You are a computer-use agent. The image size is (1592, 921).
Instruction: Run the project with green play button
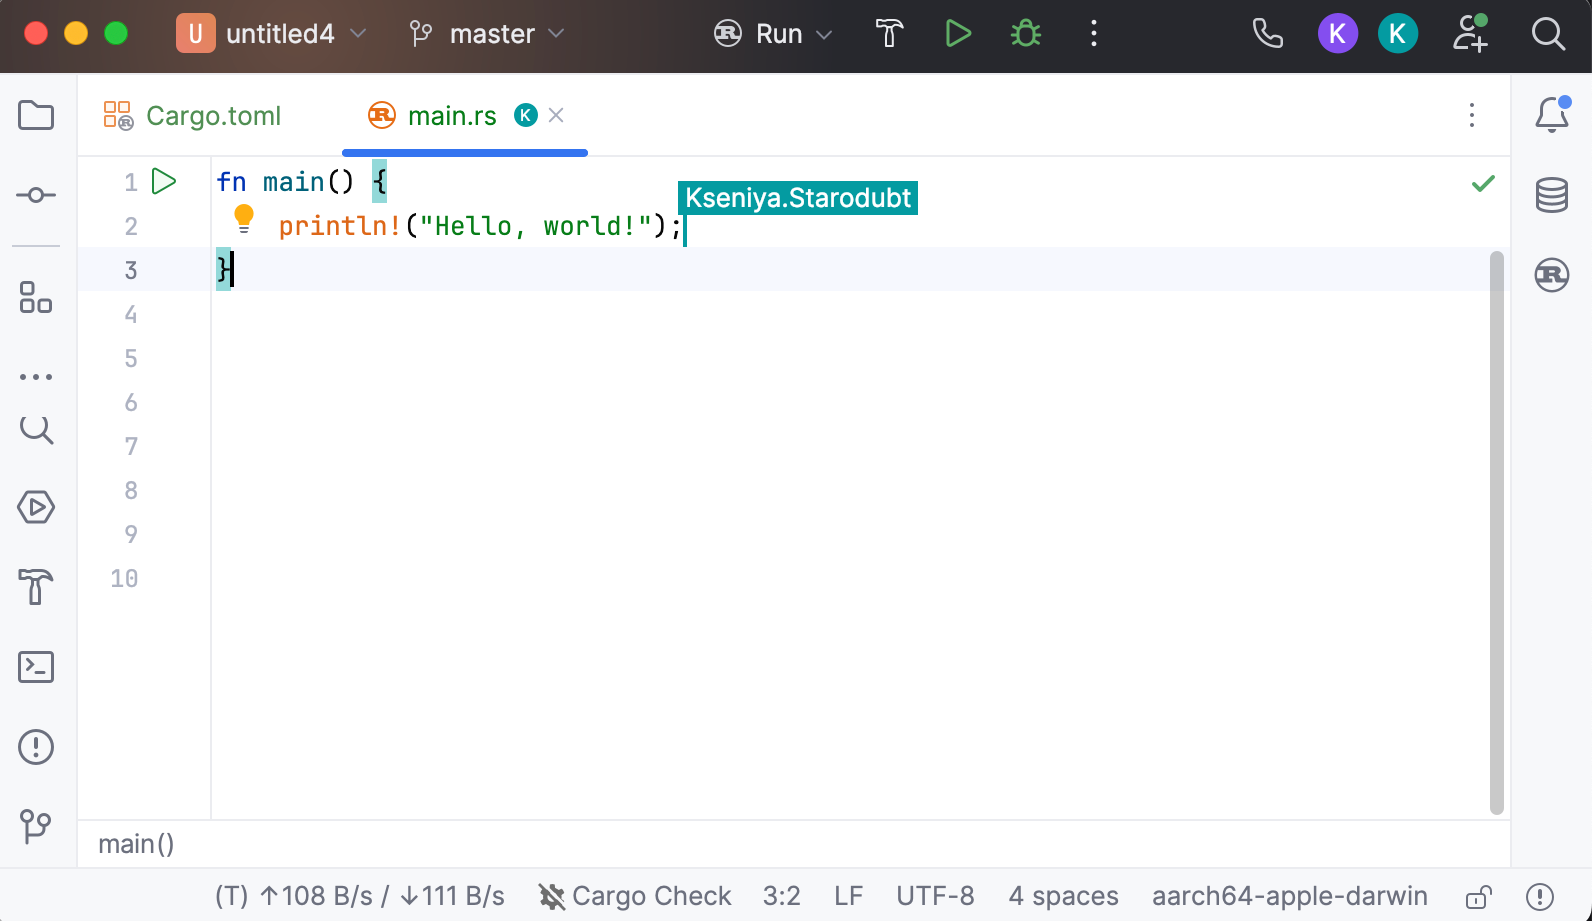(958, 34)
